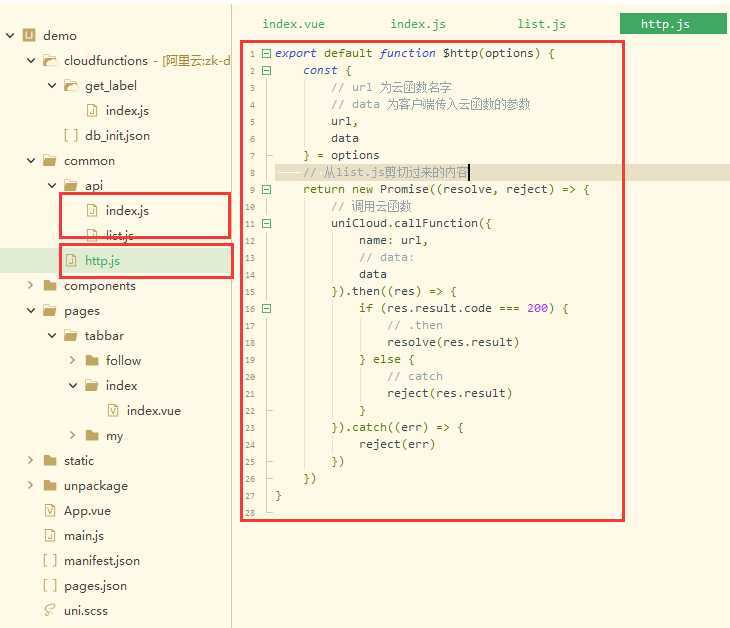Click the manifest.json bracket icon

(x=50, y=560)
